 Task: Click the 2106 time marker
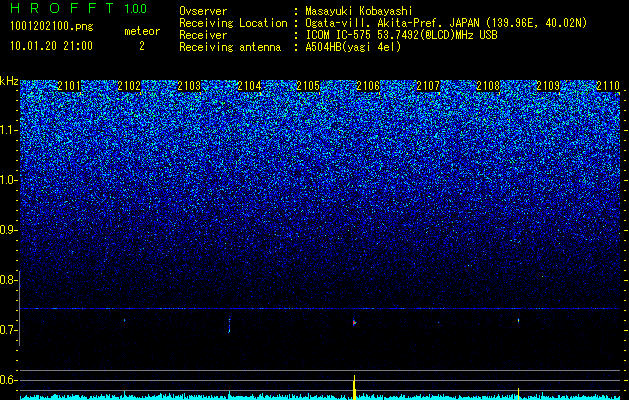pyautogui.click(x=368, y=86)
